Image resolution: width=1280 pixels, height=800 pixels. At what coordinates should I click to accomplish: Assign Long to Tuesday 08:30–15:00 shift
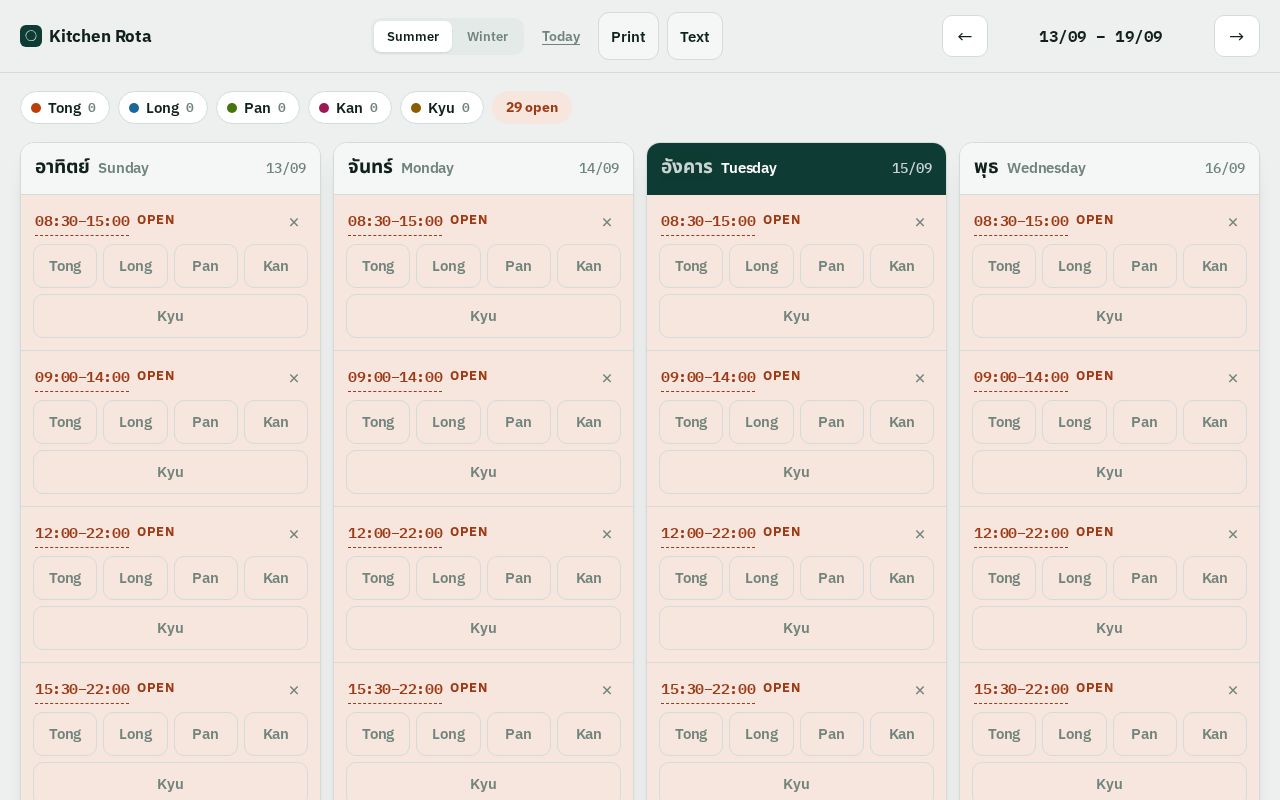click(761, 266)
